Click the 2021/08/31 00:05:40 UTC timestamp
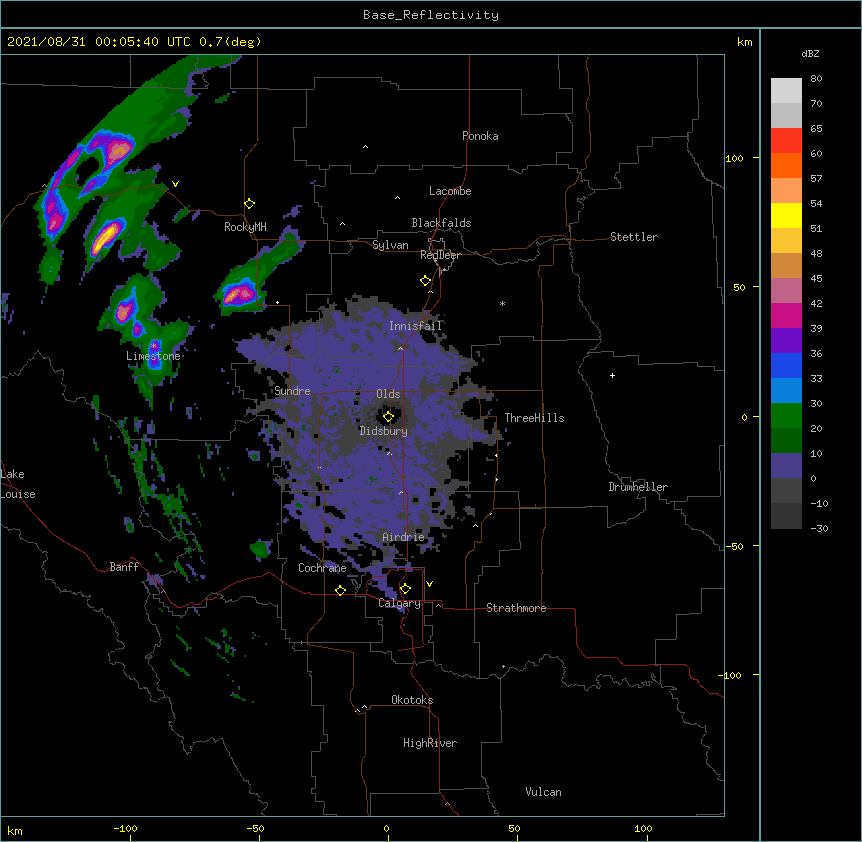862x842 pixels. coord(99,42)
